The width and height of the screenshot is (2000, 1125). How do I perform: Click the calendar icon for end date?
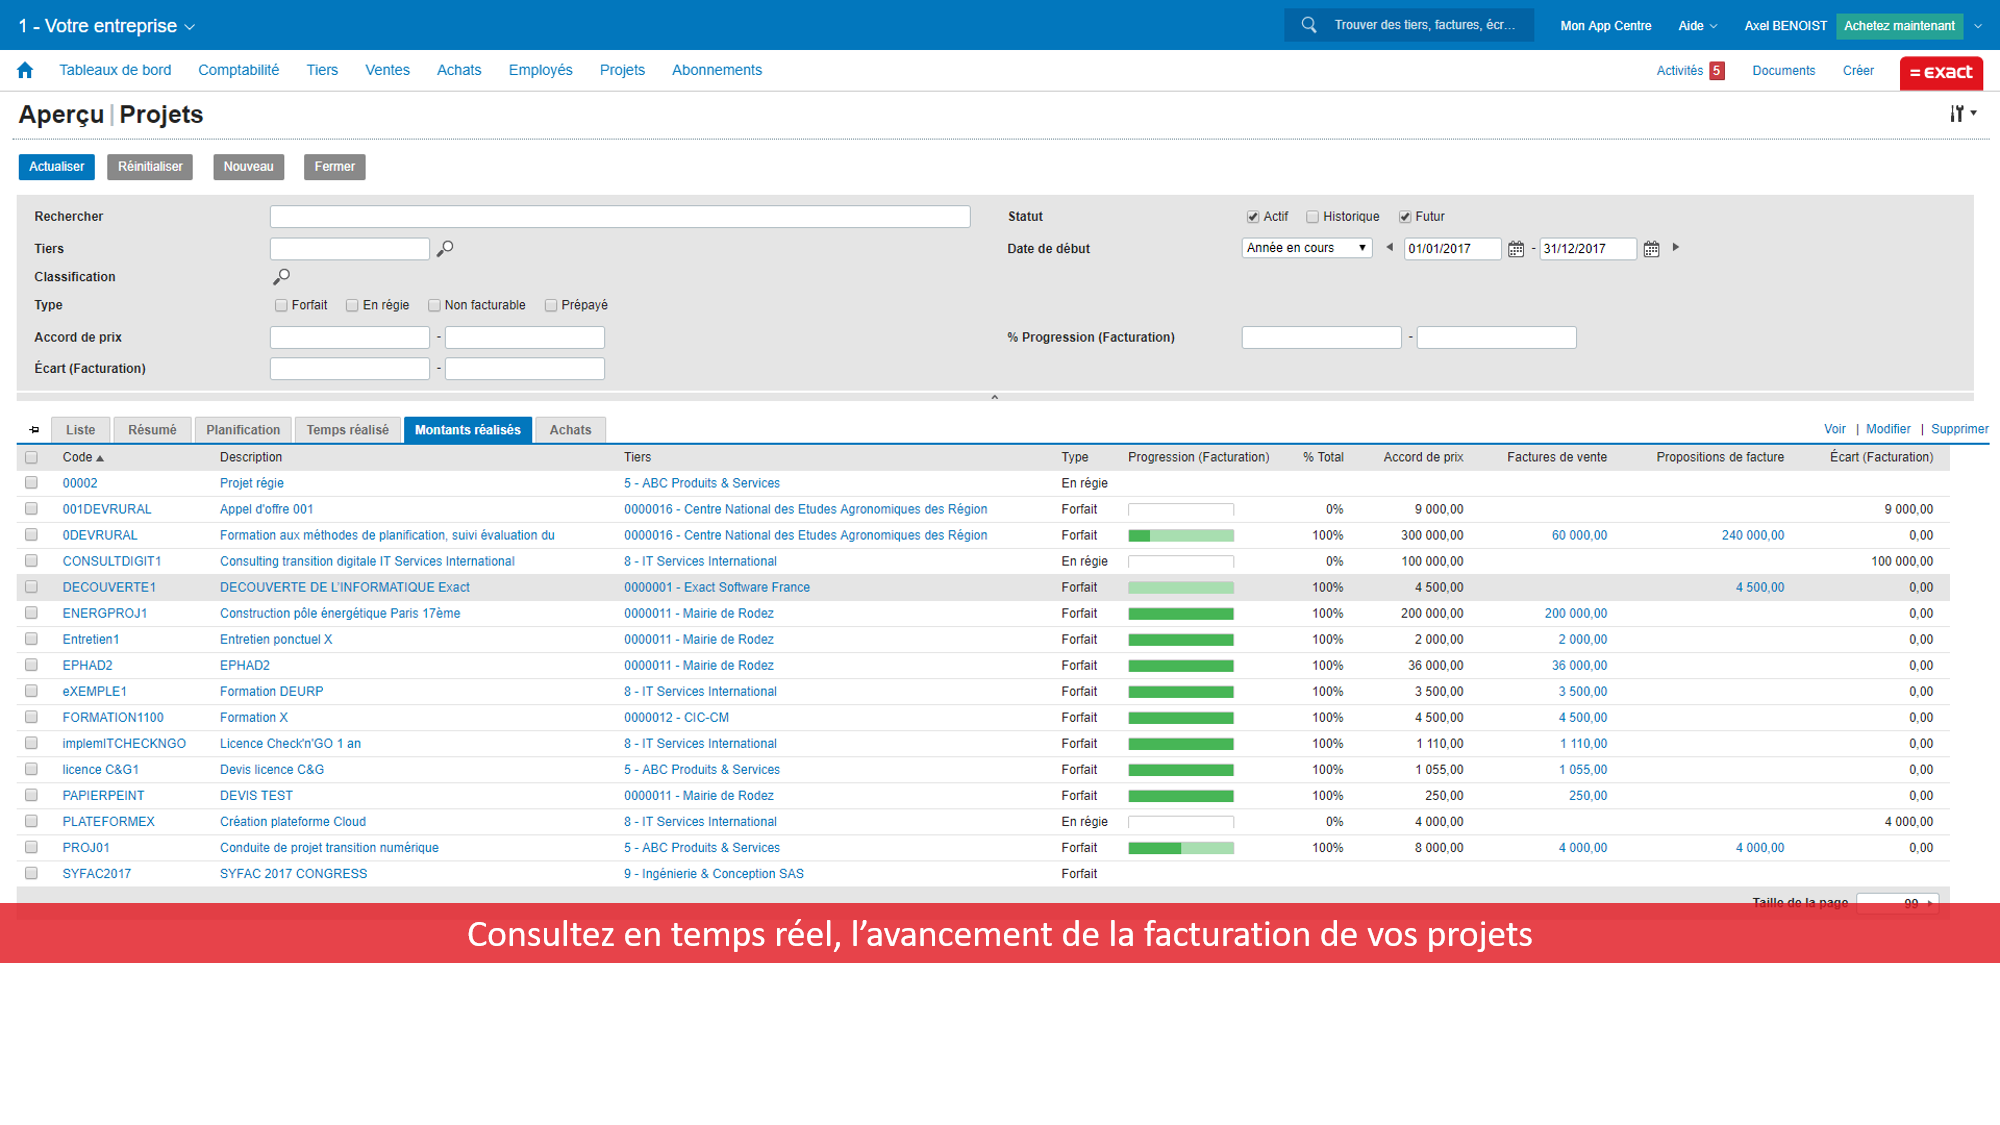(1648, 249)
